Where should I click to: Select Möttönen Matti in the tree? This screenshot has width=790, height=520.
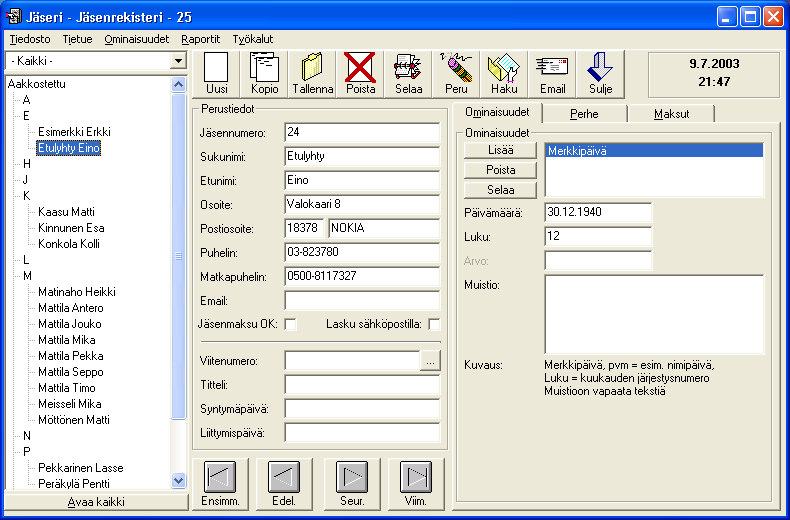click(x=74, y=420)
